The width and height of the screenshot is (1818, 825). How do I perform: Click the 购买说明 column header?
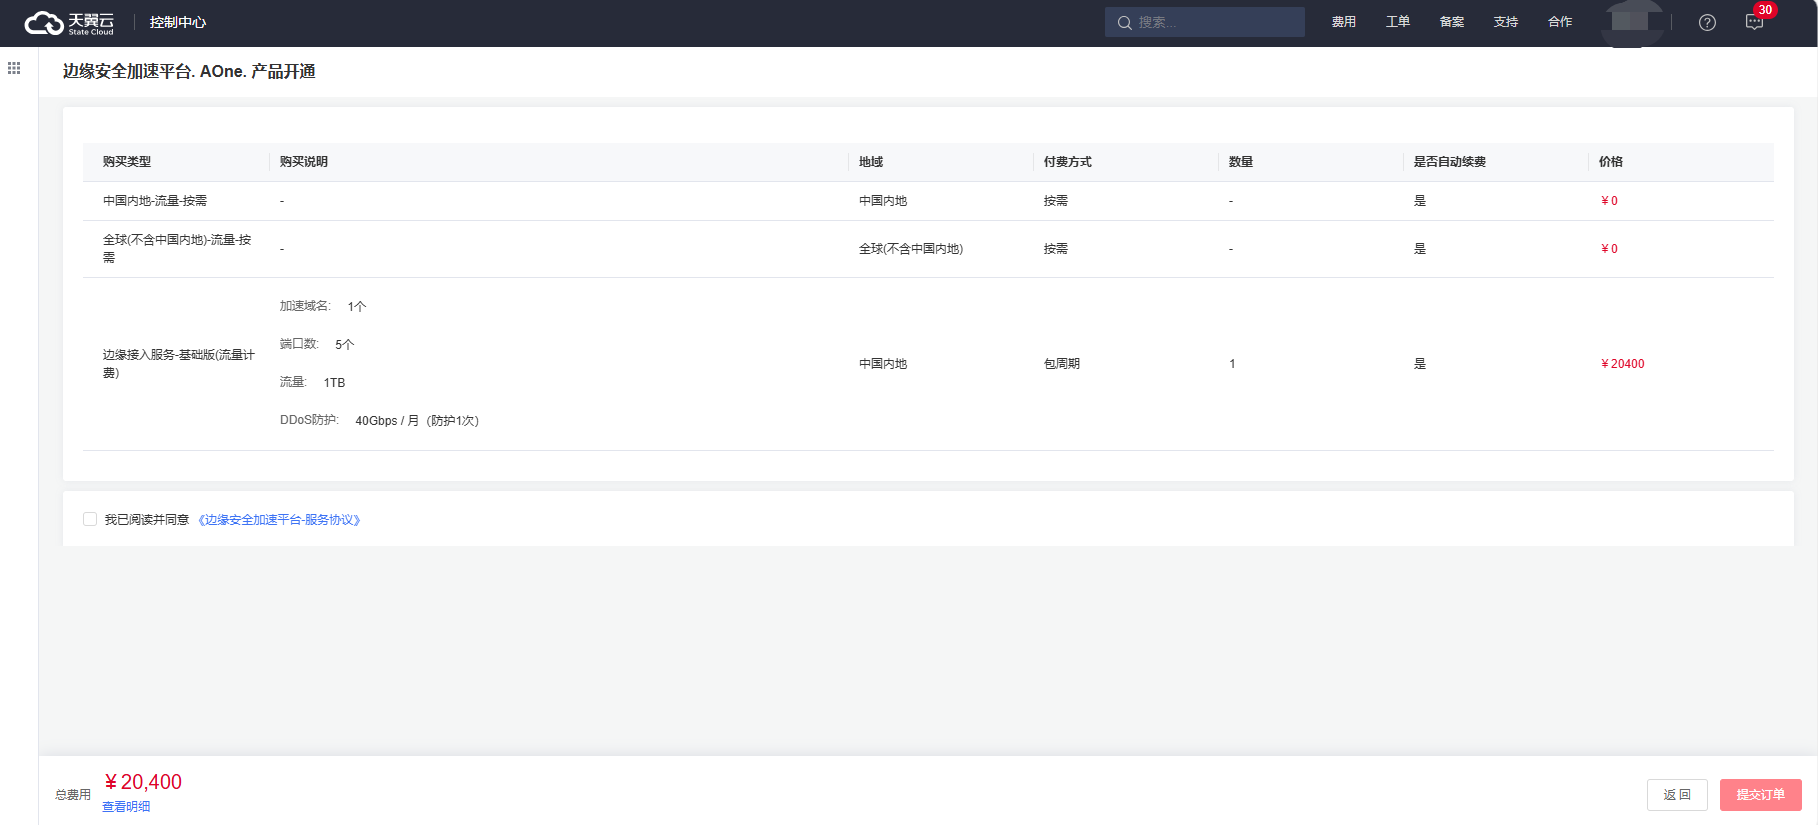(x=304, y=162)
